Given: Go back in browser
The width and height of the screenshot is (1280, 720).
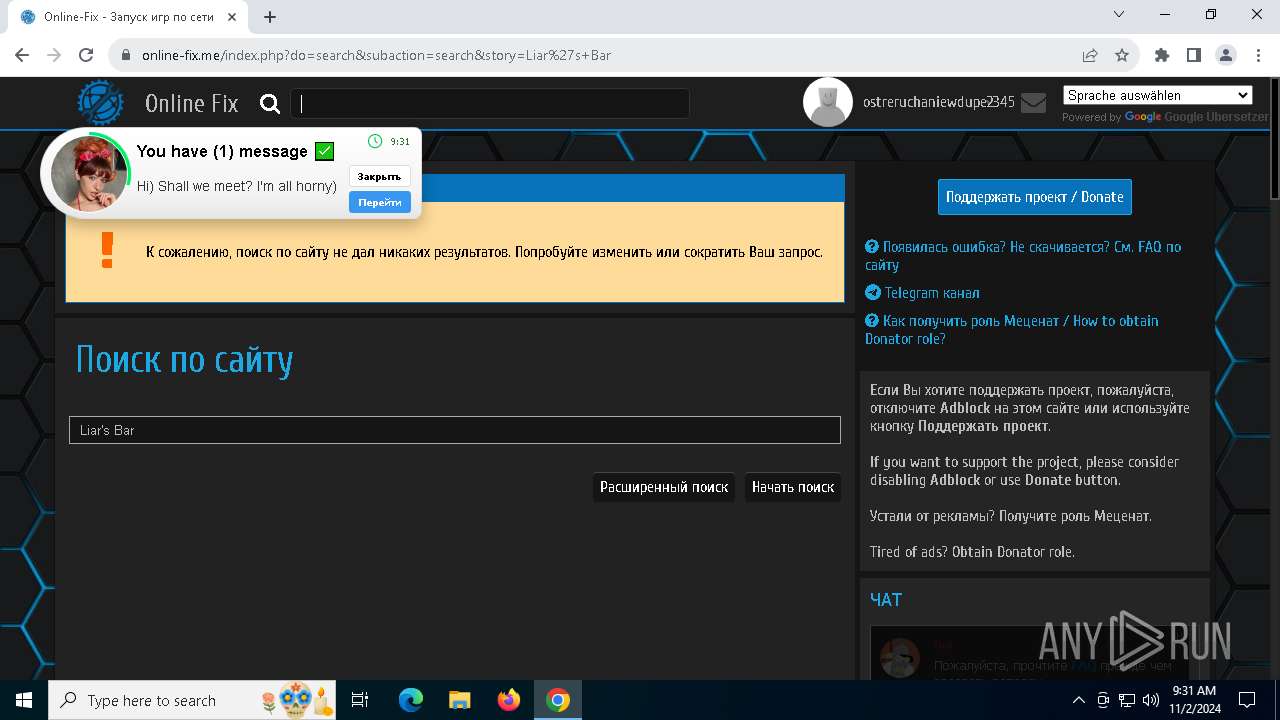Looking at the screenshot, I should 22,55.
